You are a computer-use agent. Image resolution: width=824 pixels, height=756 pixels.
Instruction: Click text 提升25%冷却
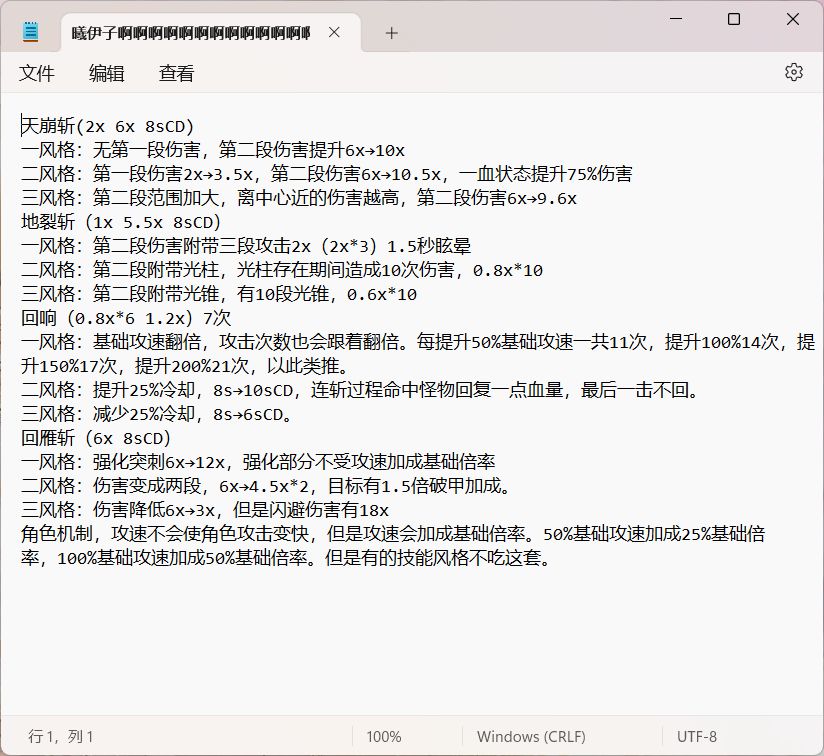click(144, 390)
